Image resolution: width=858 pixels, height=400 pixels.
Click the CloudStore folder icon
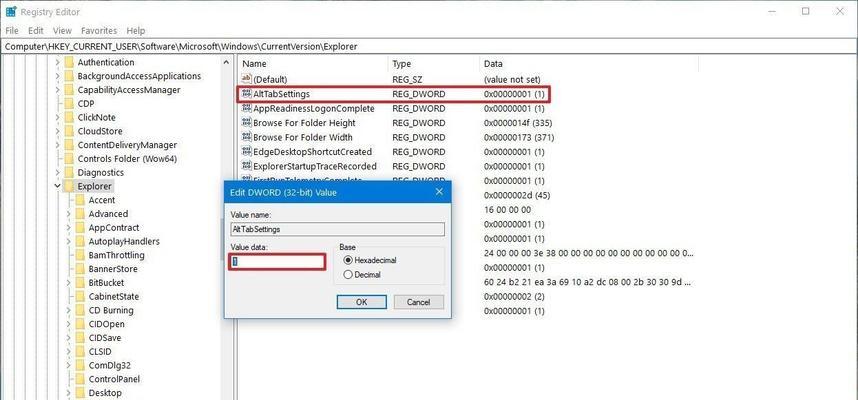[69, 131]
